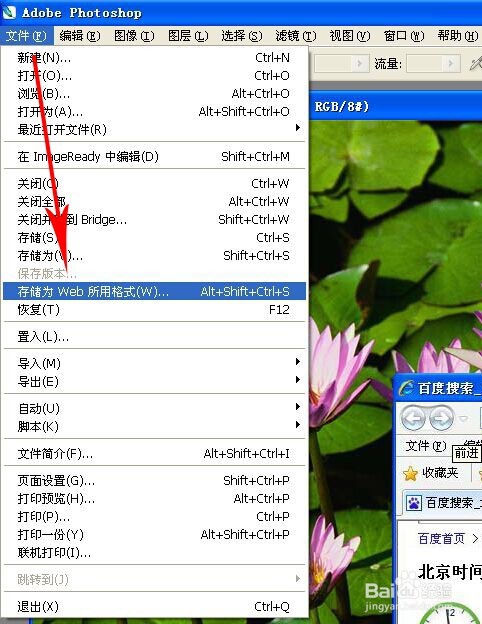This screenshot has height=624, width=482.
Task: Open the 编辑(E) menu
Action: [x=80, y=36]
